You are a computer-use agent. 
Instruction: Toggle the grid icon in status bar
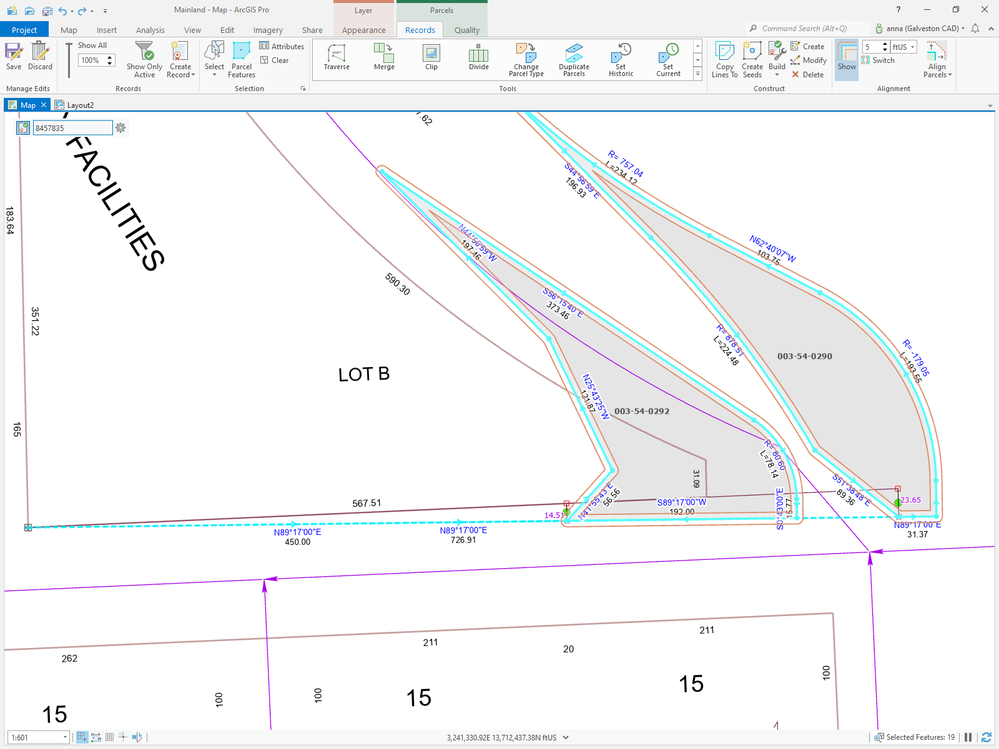pyautogui.click(x=110, y=738)
